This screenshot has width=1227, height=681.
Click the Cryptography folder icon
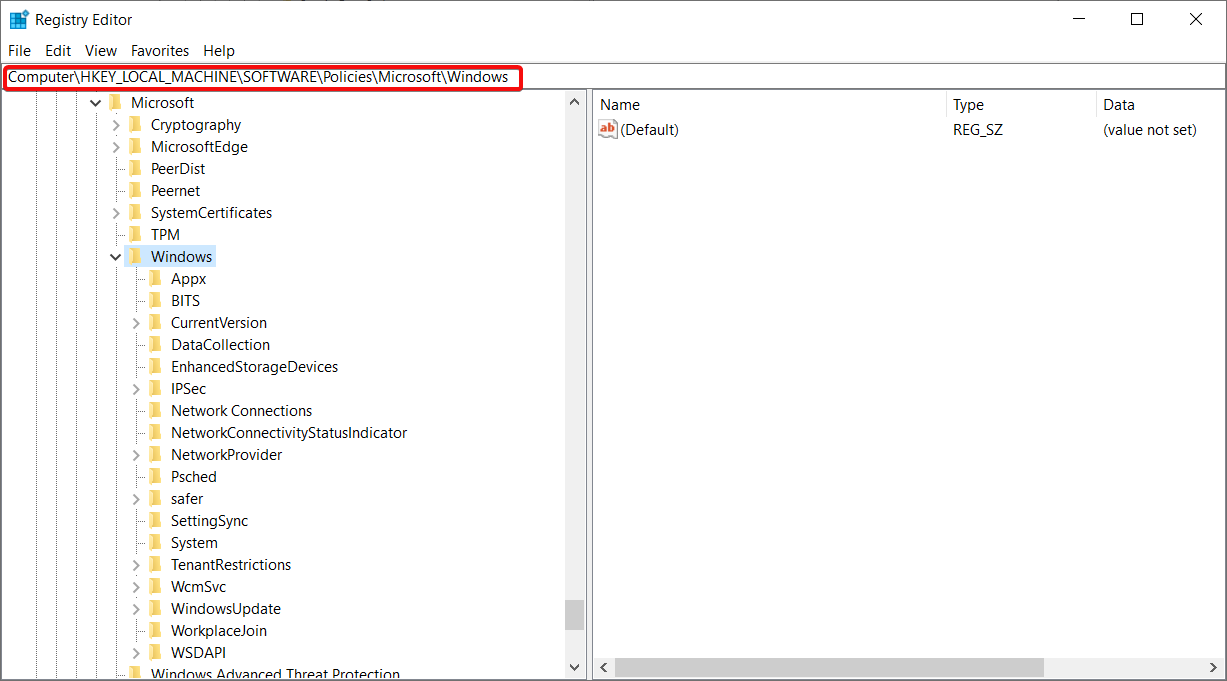click(x=135, y=124)
